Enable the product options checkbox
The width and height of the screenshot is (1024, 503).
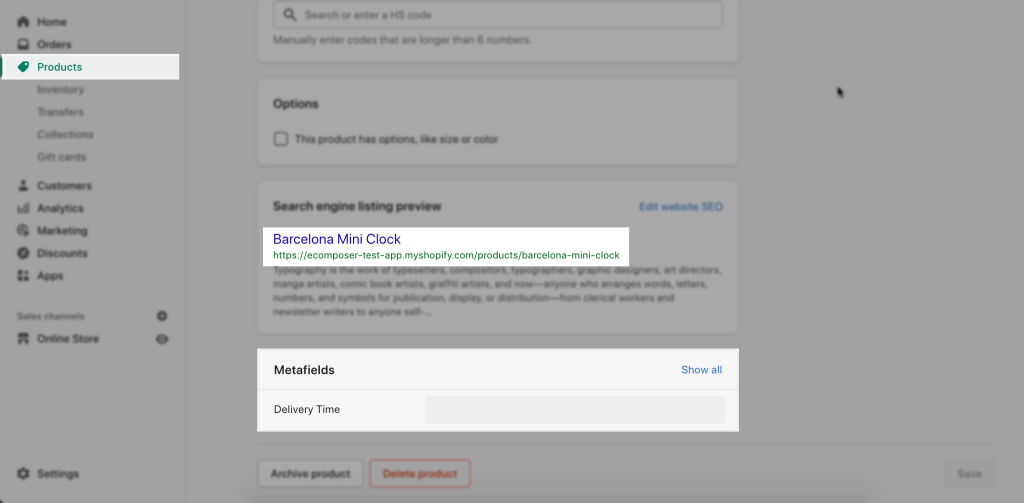[281, 139]
